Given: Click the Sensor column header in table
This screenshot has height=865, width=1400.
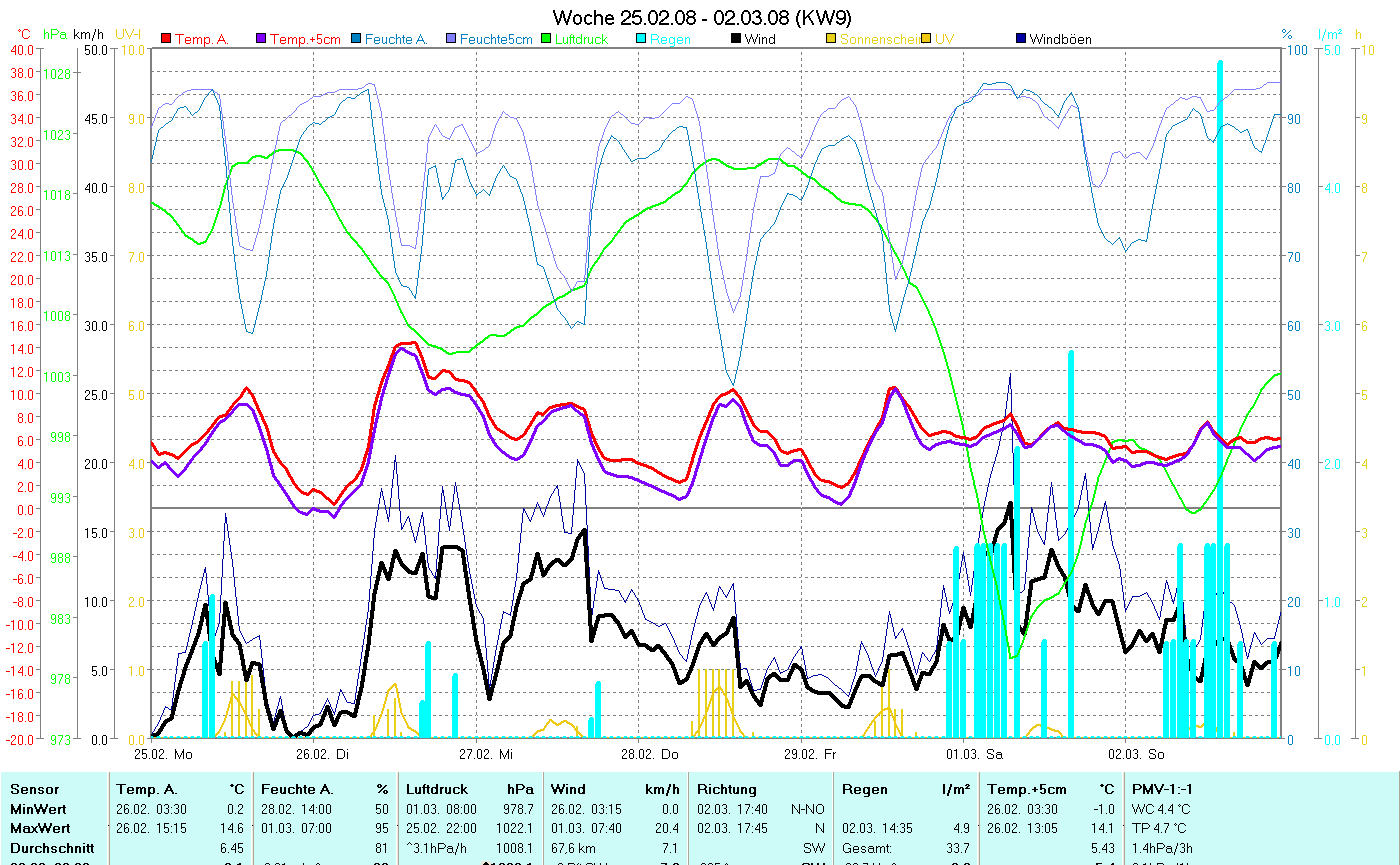Looking at the screenshot, I should (x=33, y=789).
